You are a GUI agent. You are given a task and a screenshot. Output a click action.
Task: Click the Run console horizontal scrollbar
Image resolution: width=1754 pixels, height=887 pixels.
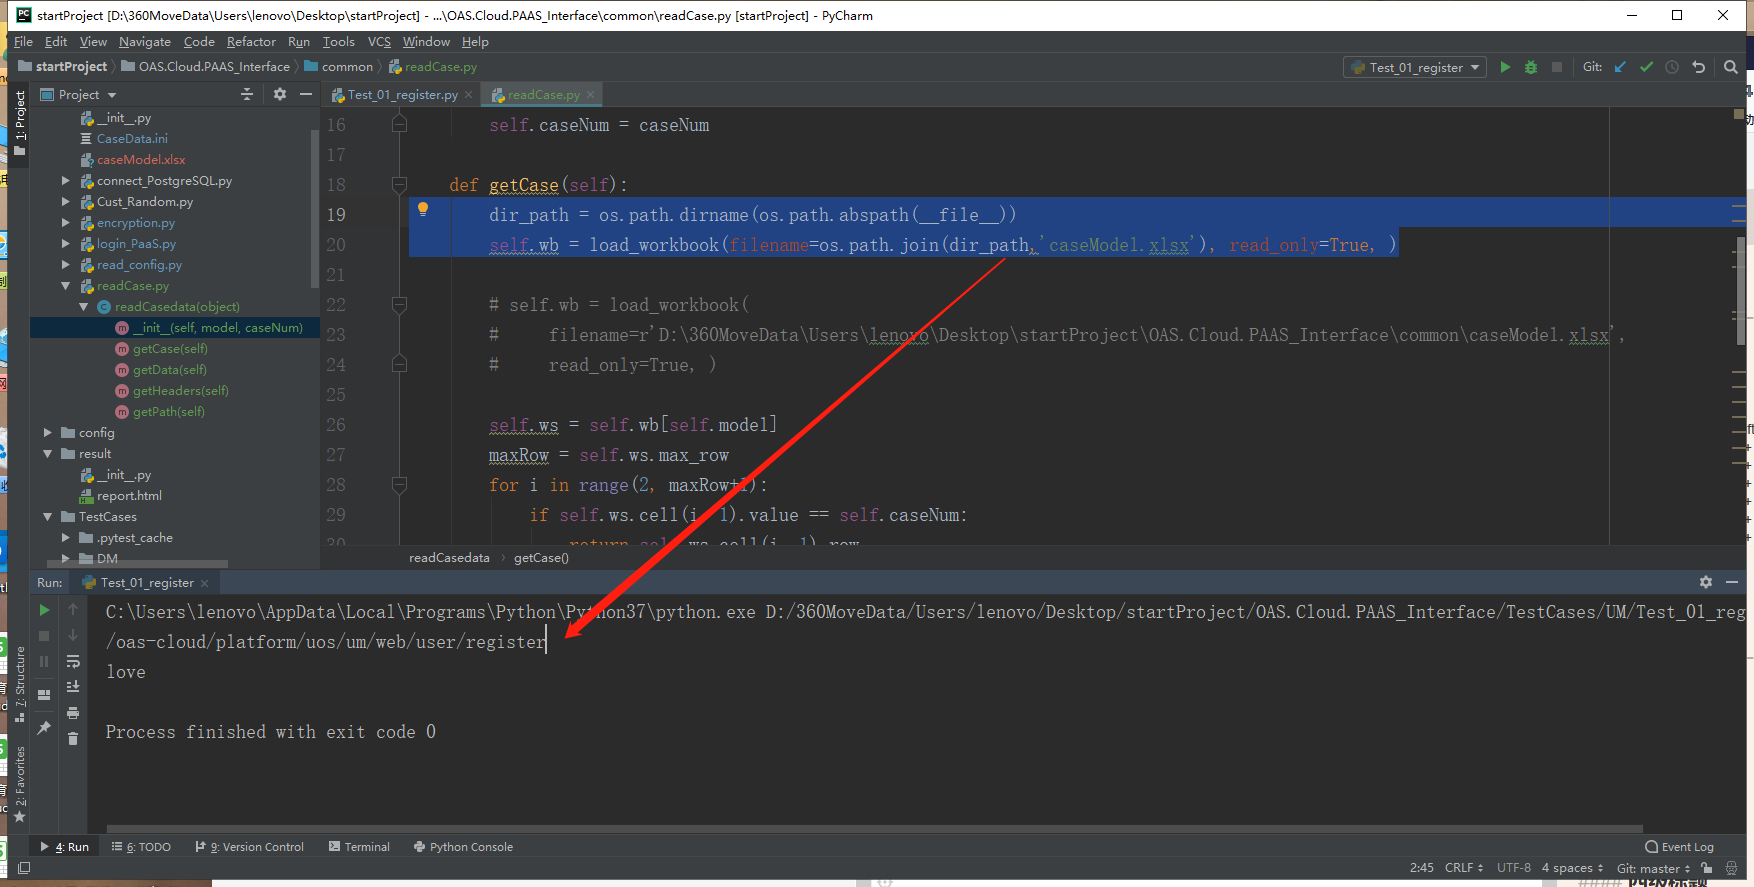pyautogui.click(x=875, y=829)
